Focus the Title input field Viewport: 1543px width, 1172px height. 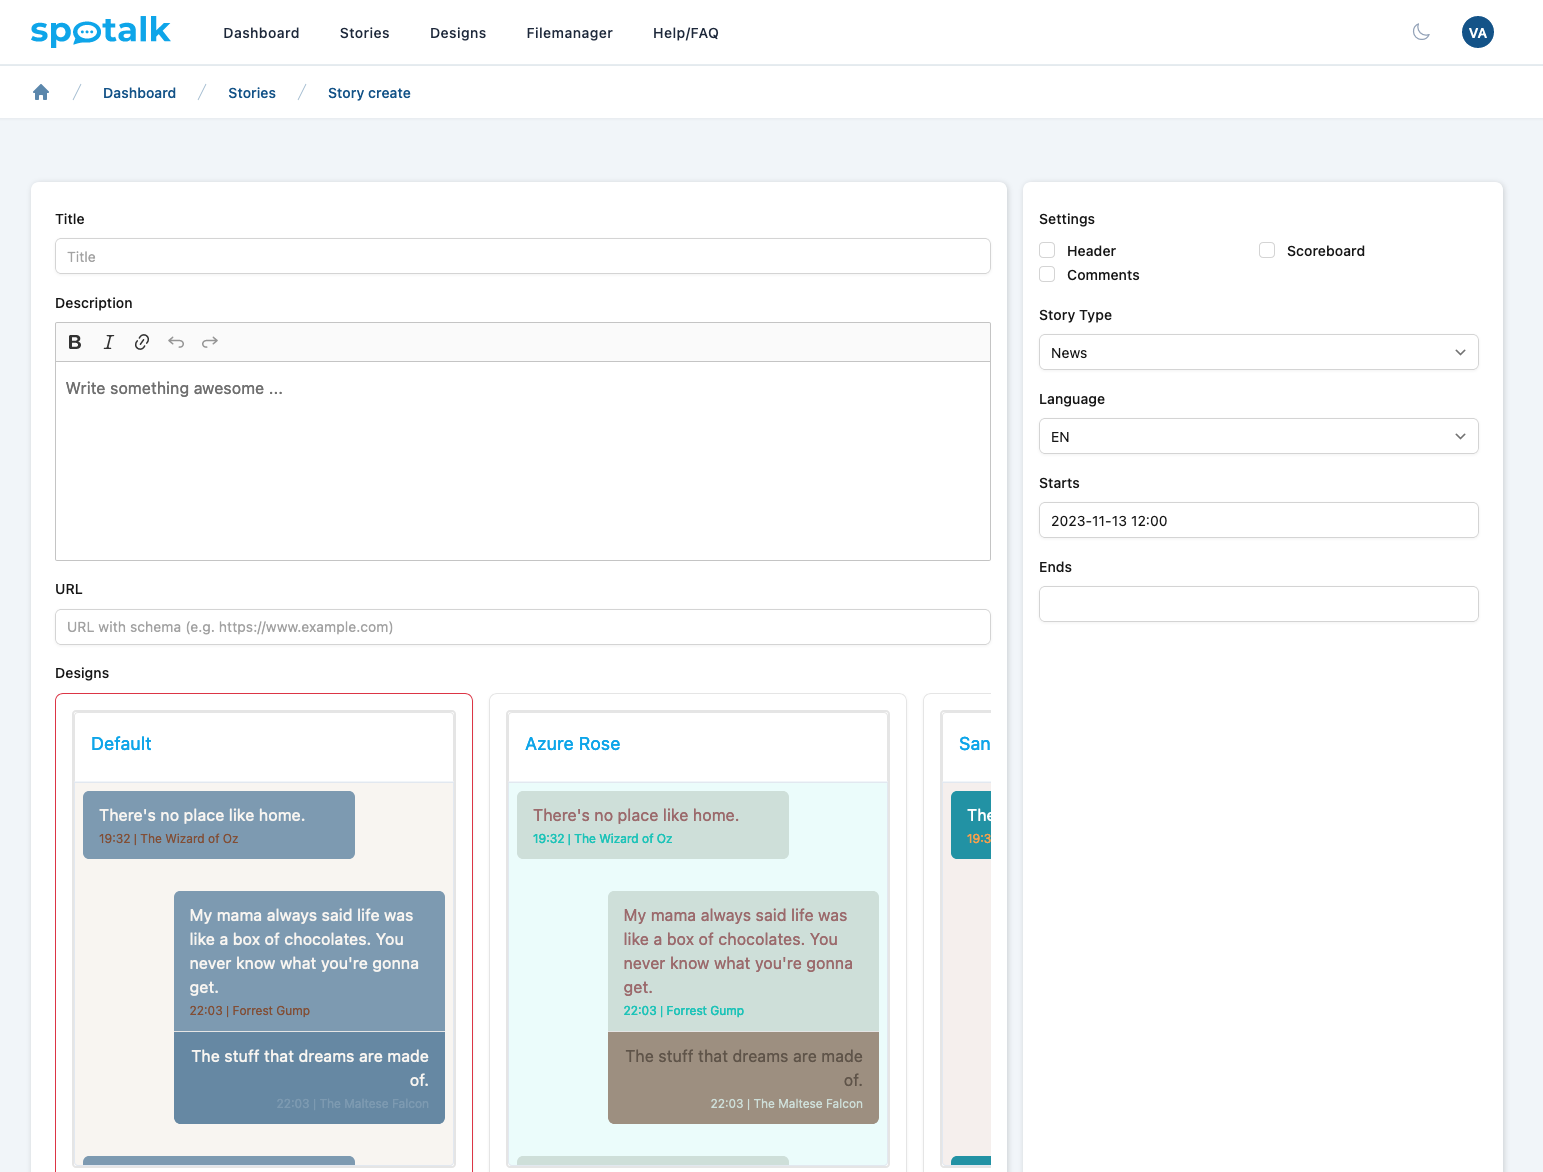click(x=522, y=256)
